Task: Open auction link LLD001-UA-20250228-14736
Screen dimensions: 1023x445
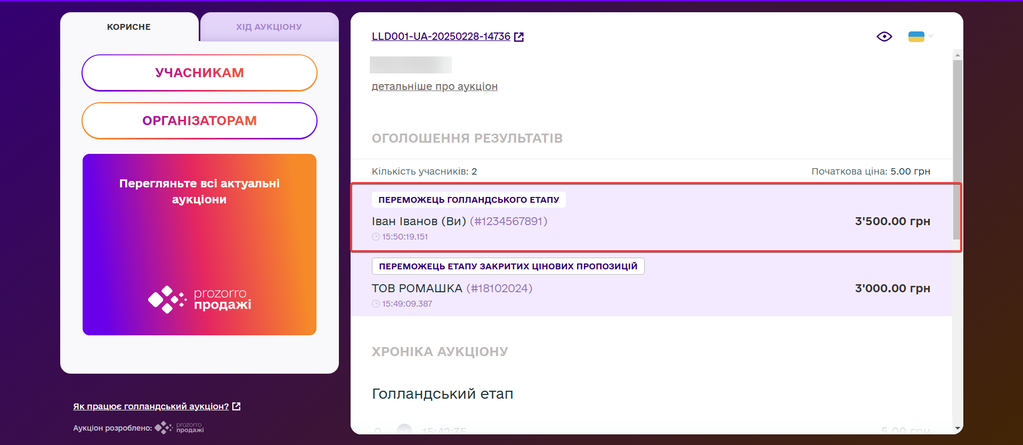Action: pyautogui.click(x=441, y=37)
